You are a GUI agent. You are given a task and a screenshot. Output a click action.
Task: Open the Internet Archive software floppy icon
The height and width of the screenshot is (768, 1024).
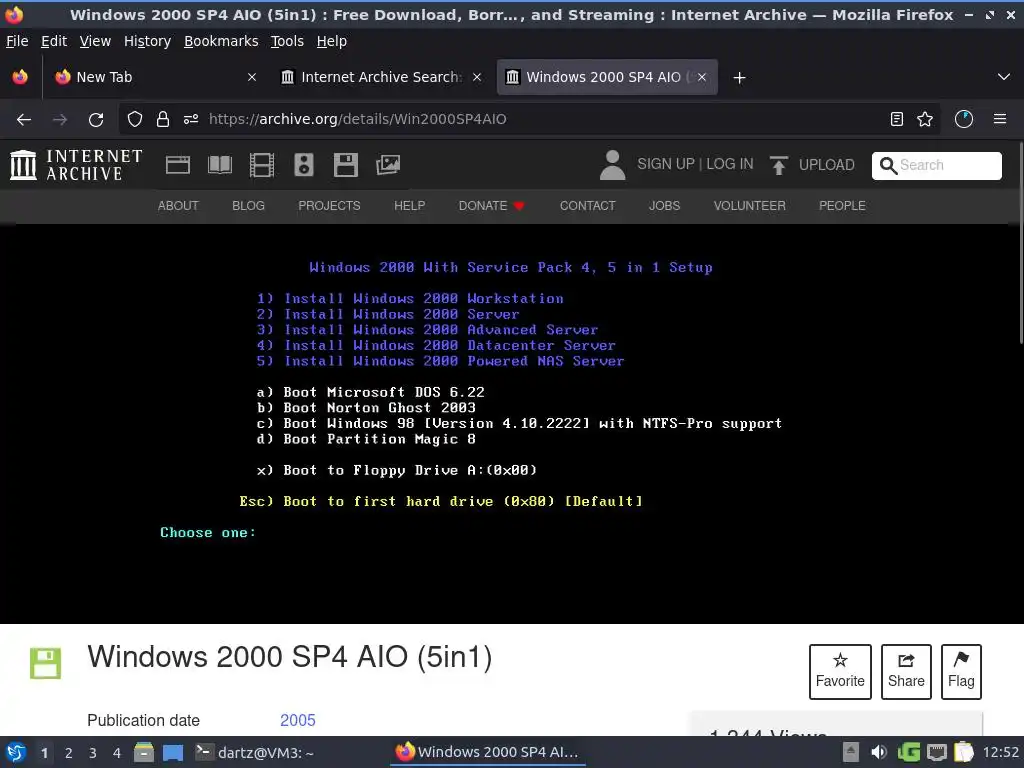point(345,165)
